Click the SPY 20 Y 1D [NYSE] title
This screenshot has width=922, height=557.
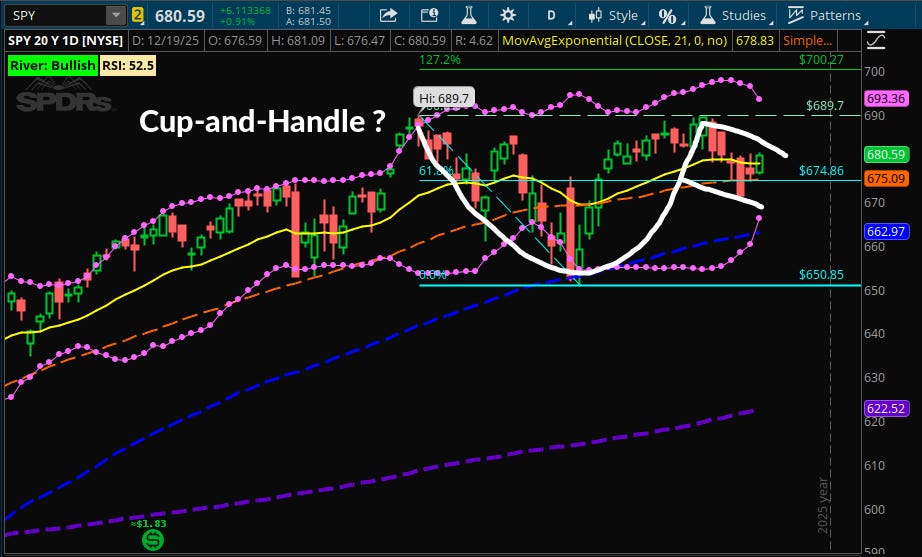(x=65, y=41)
